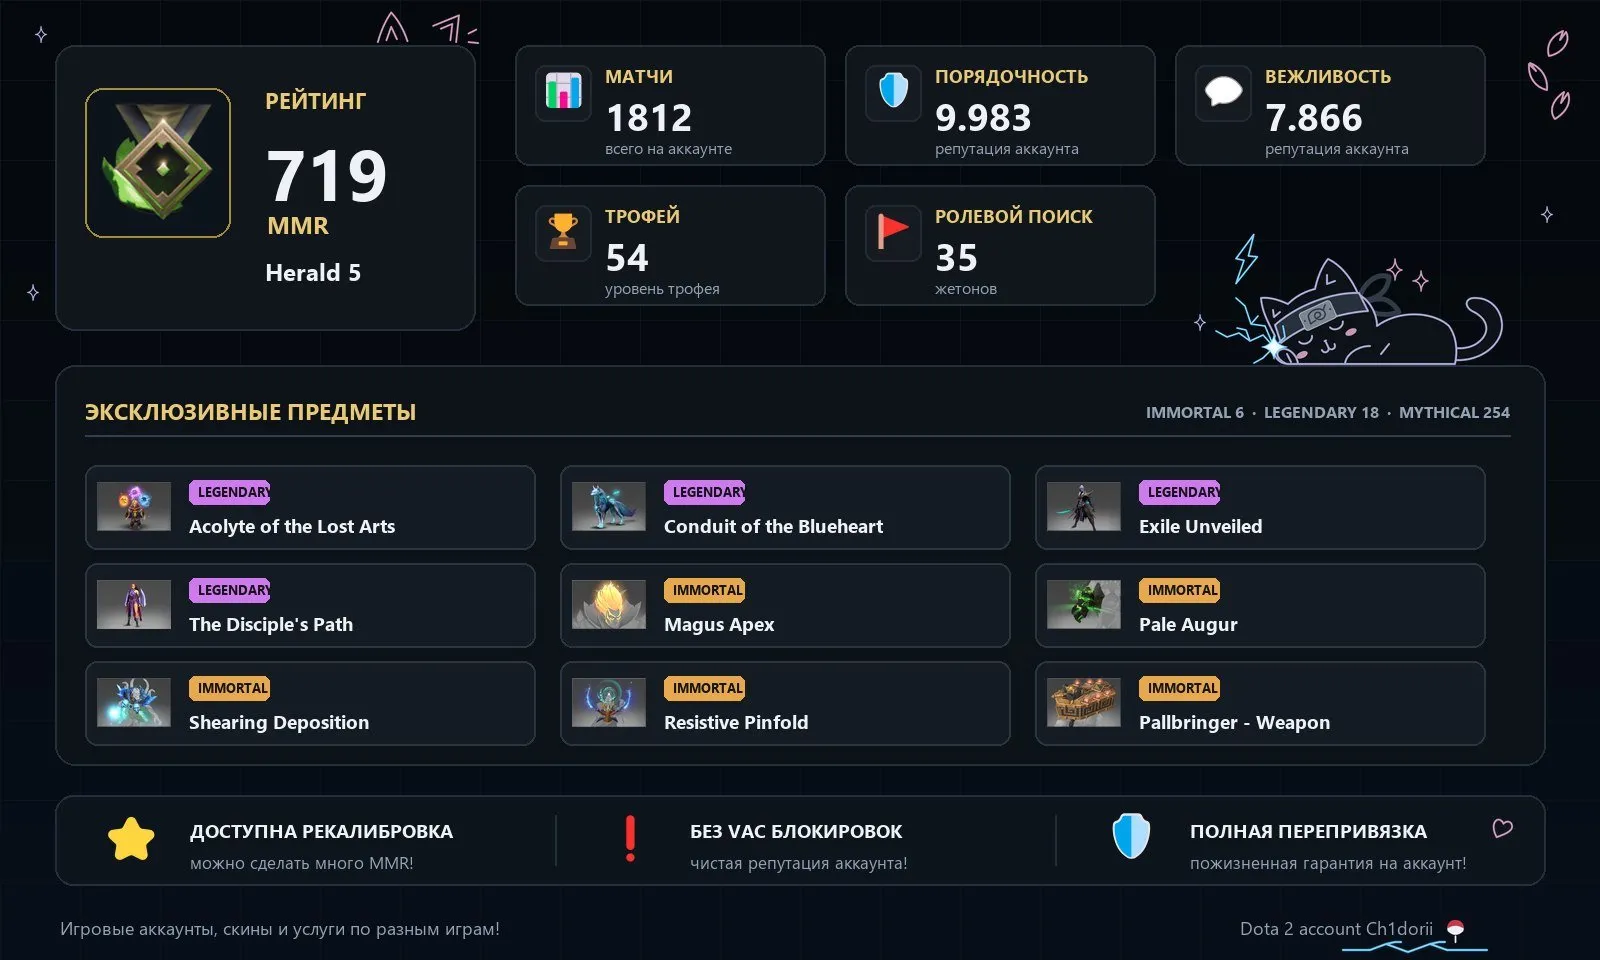1600x960 pixels.
Task: Open the Exile Unveiled item card
Action: (1260, 507)
